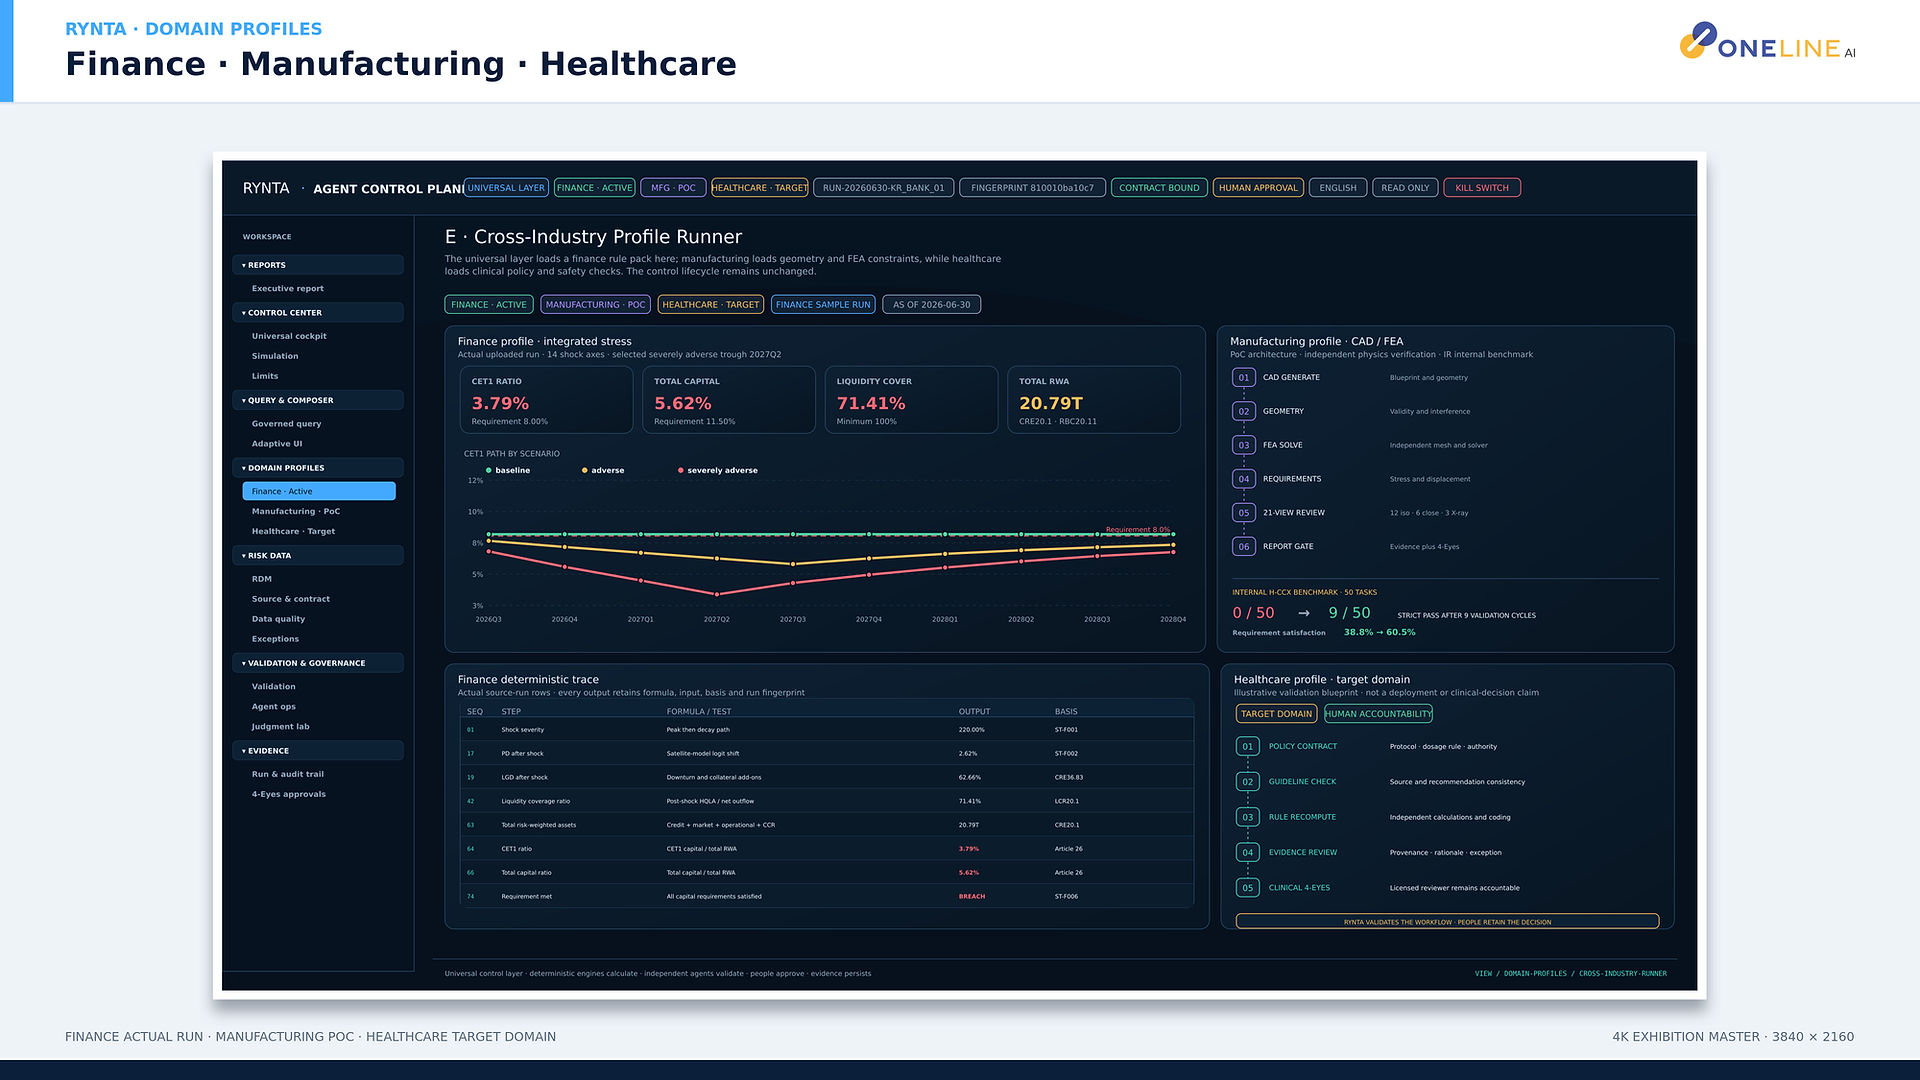Select the MANUFACTURING · POC chip under the page title
This screenshot has height=1080, width=1920.
596,305
